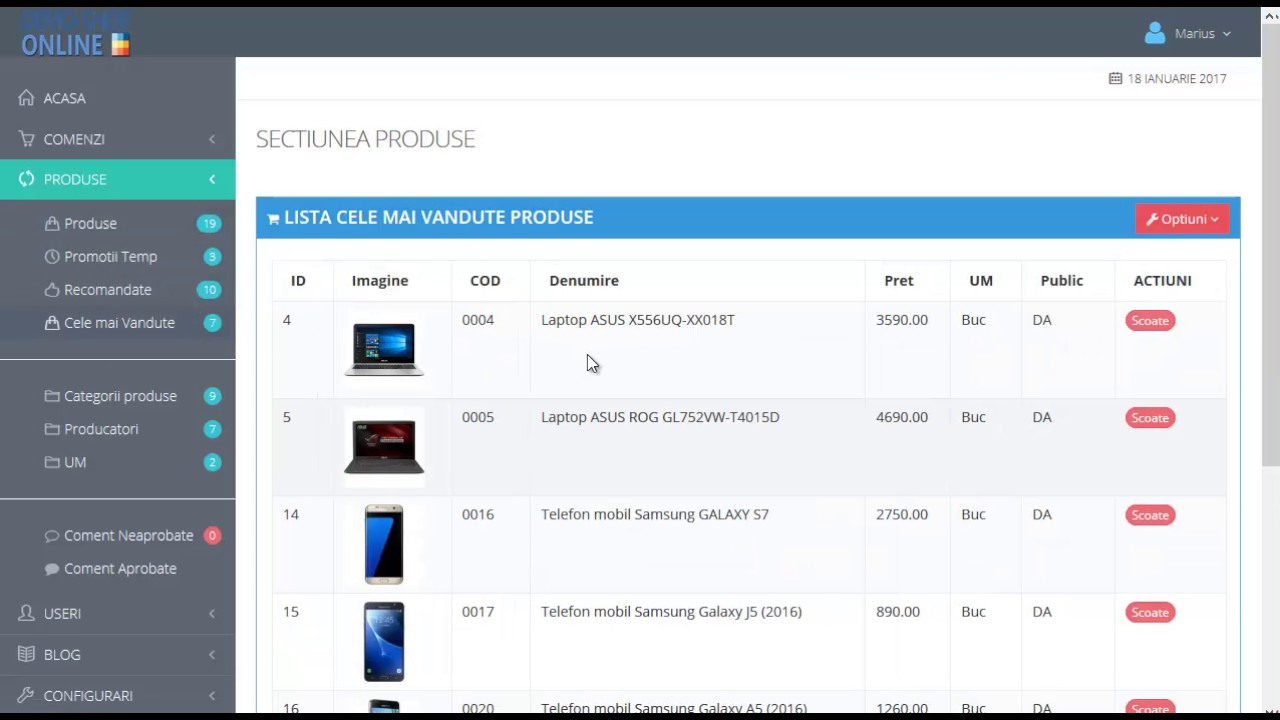This screenshot has width=1280, height=720.
Task: Click the price 3590.00
Action: [x=902, y=320]
